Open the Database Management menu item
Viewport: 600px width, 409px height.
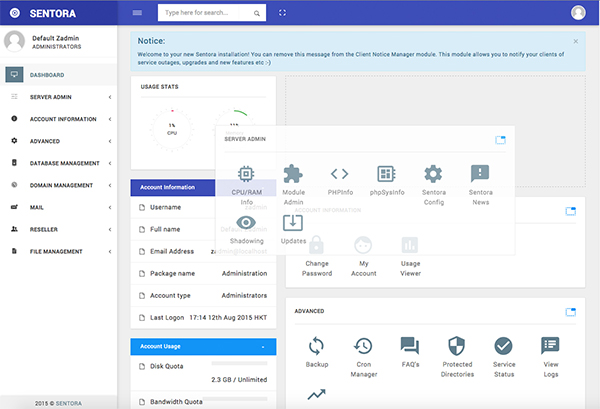coord(59,163)
